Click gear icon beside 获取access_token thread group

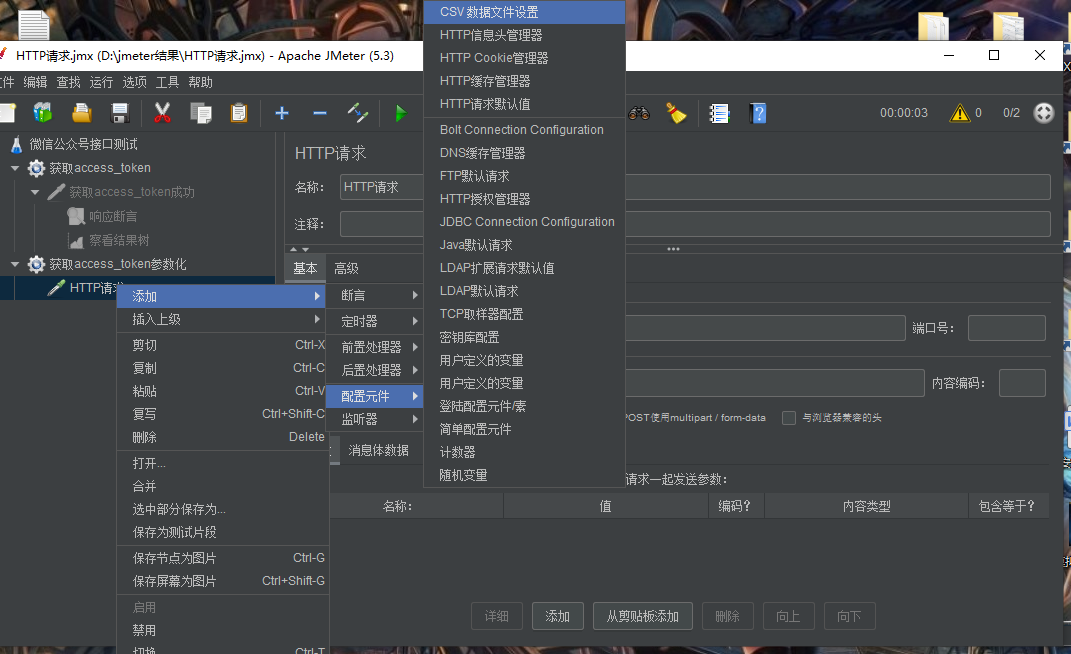point(36,168)
